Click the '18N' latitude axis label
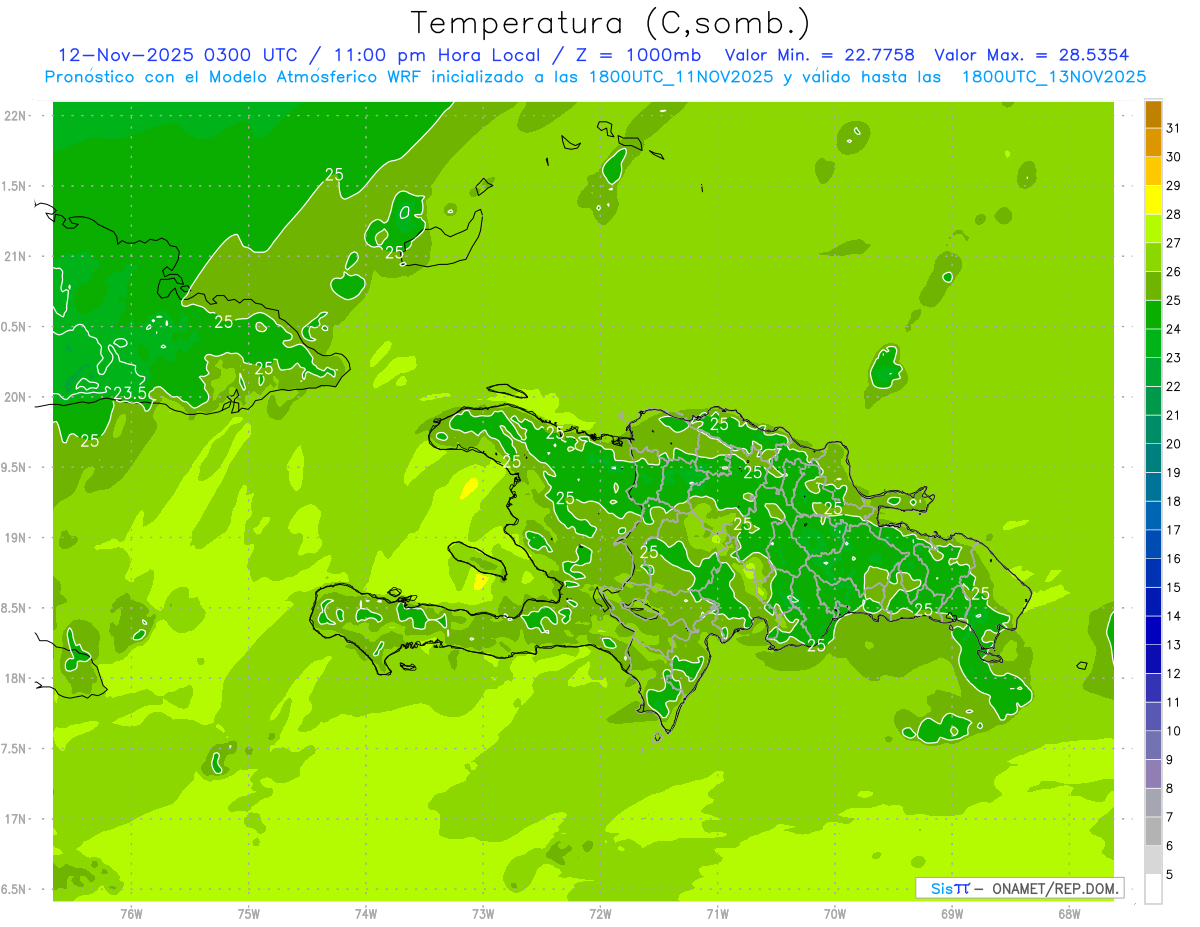1200x927 pixels. [17, 678]
